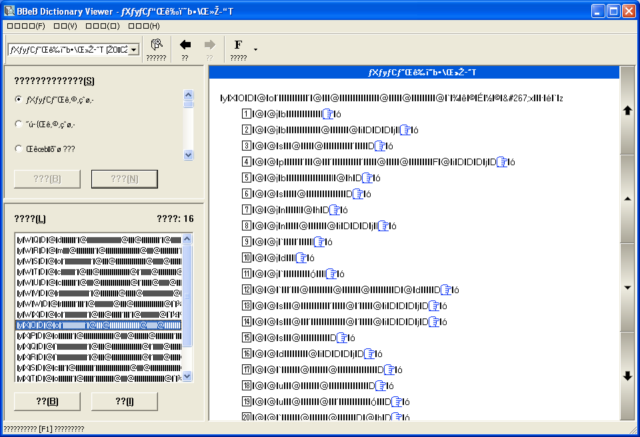Image resolution: width=640 pixels, height=437 pixels.
Task: Select the hand link icon on entry 11
Action: [x=331, y=274]
